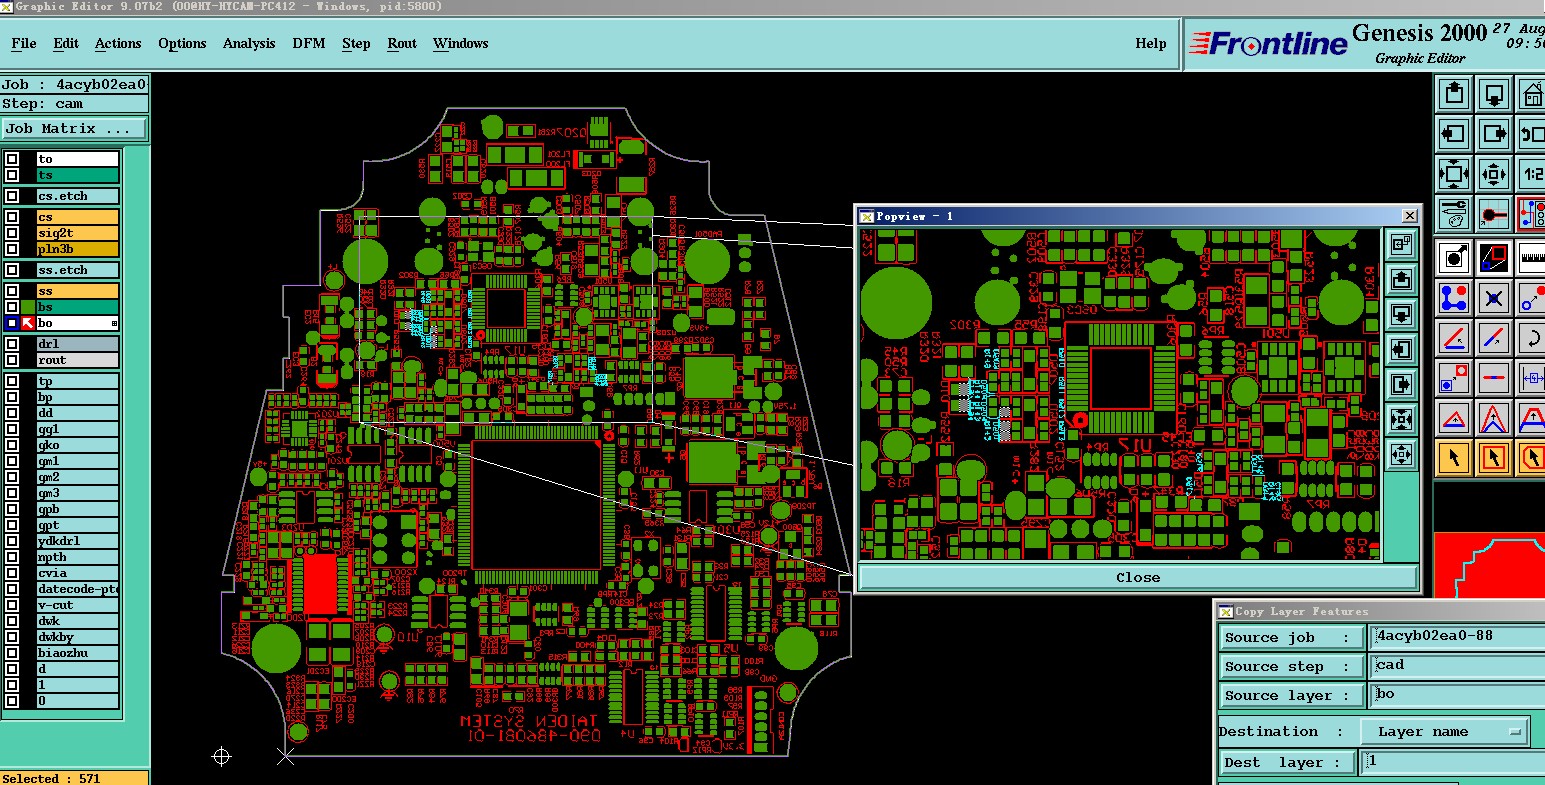Select the ruler measurement tool
This screenshot has height=785, width=1545.
coord(1532,258)
